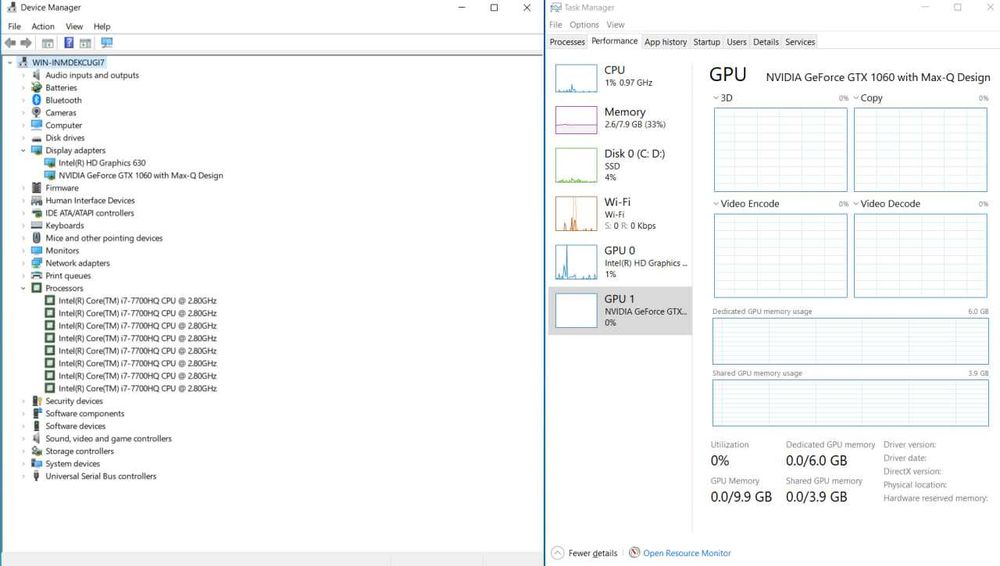
Task: Select the Security devices icon
Action: pyautogui.click(x=36, y=401)
